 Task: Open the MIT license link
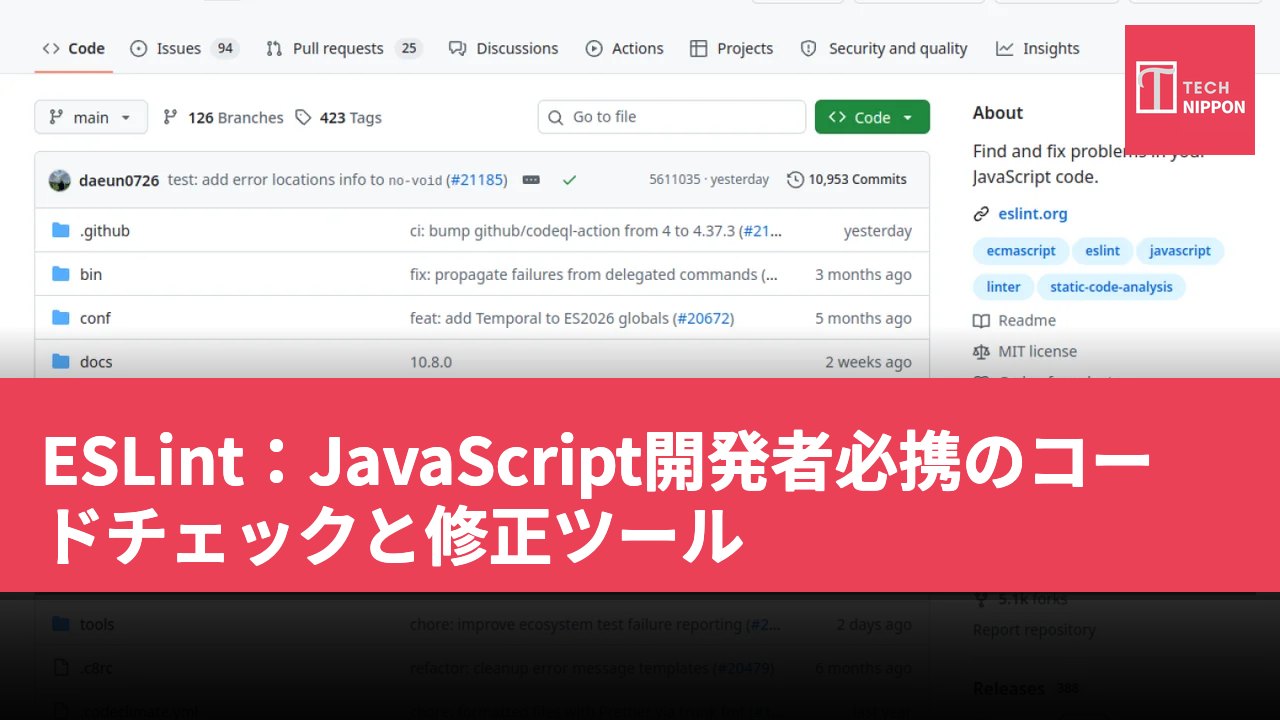[x=1038, y=351]
